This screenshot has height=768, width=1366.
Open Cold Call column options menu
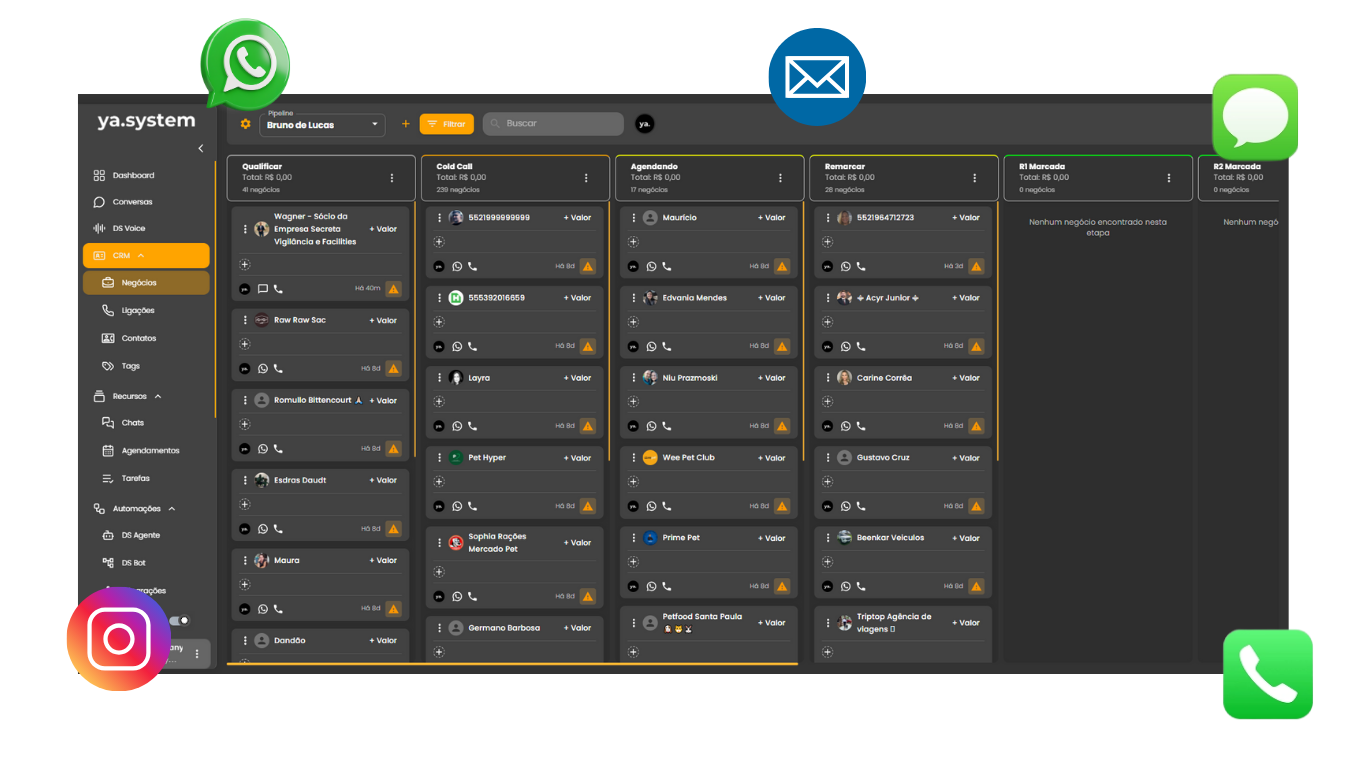click(586, 178)
